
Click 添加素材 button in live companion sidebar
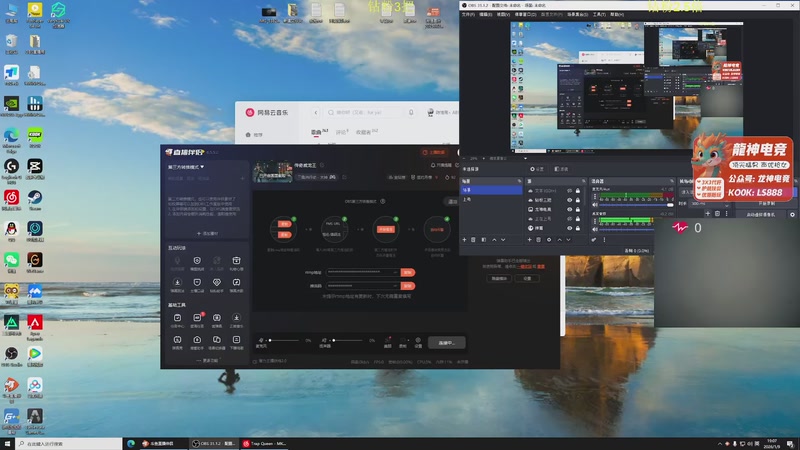pos(208,234)
